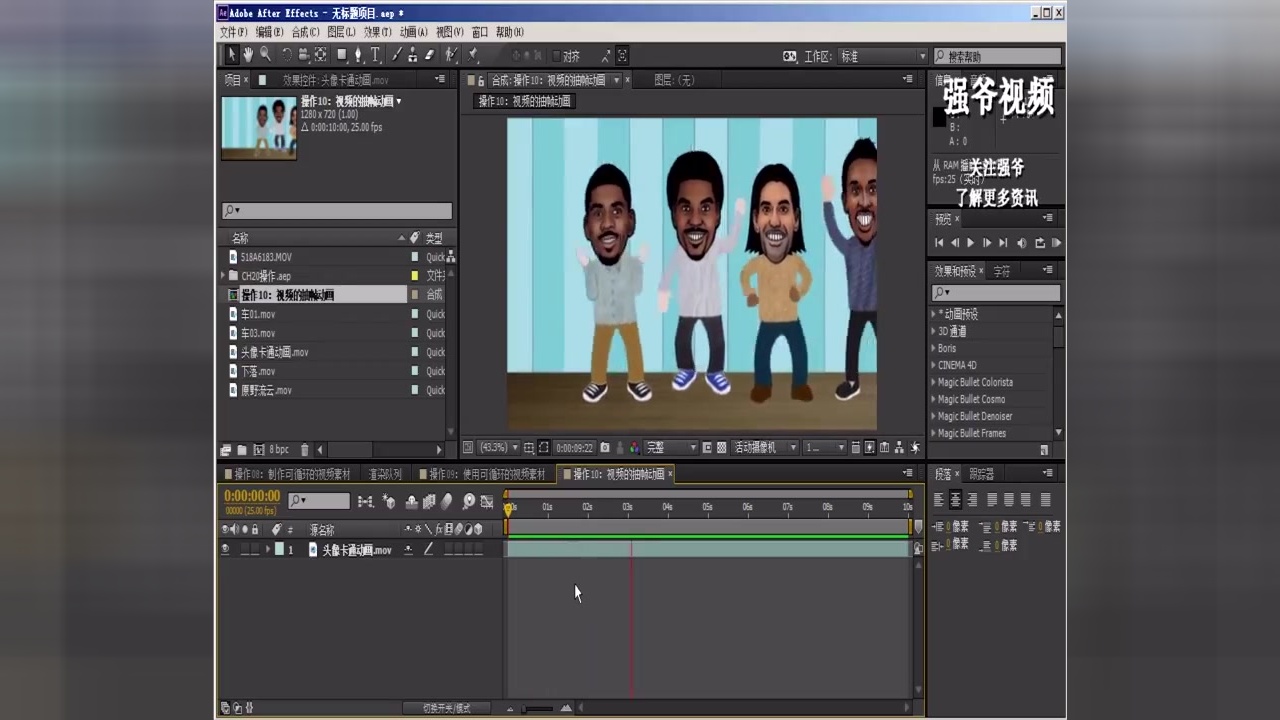Select the Puppet Pin tool
This screenshot has height=720, width=1280.
pos(473,55)
